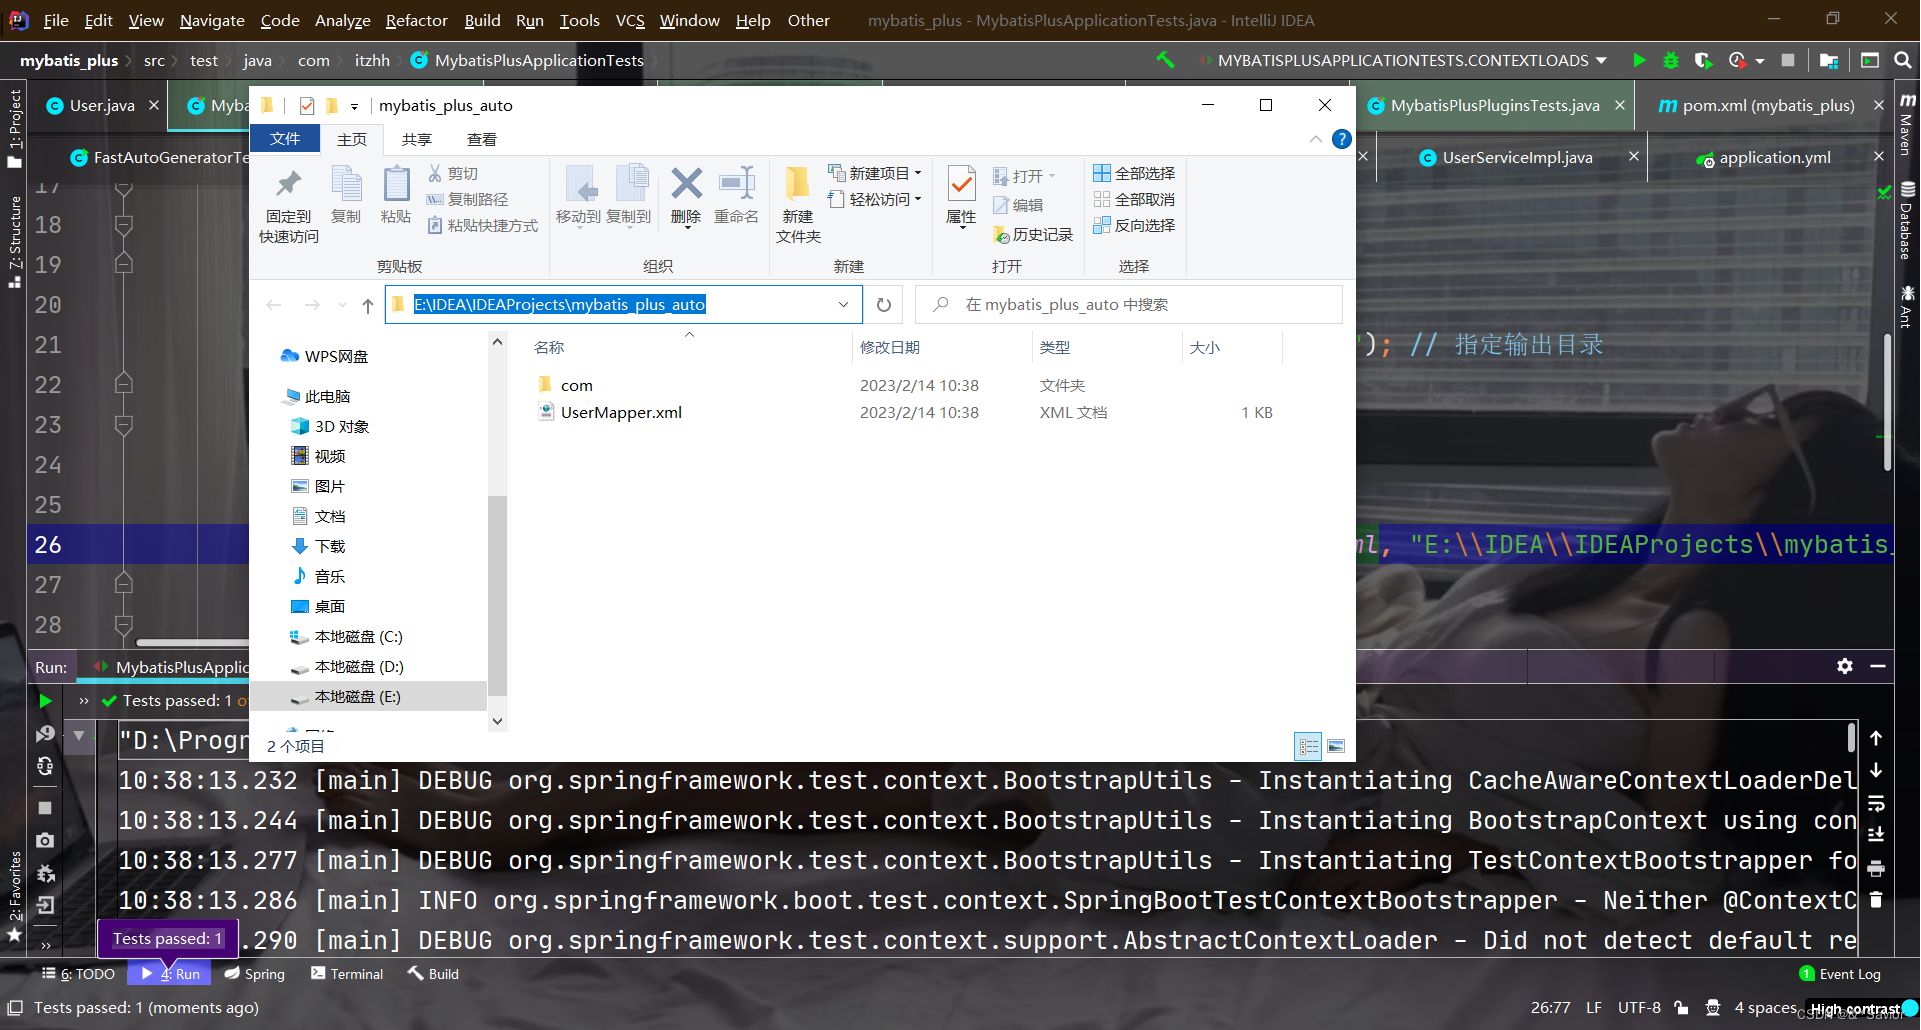Toggle Project tool window stripe

pos(14,129)
